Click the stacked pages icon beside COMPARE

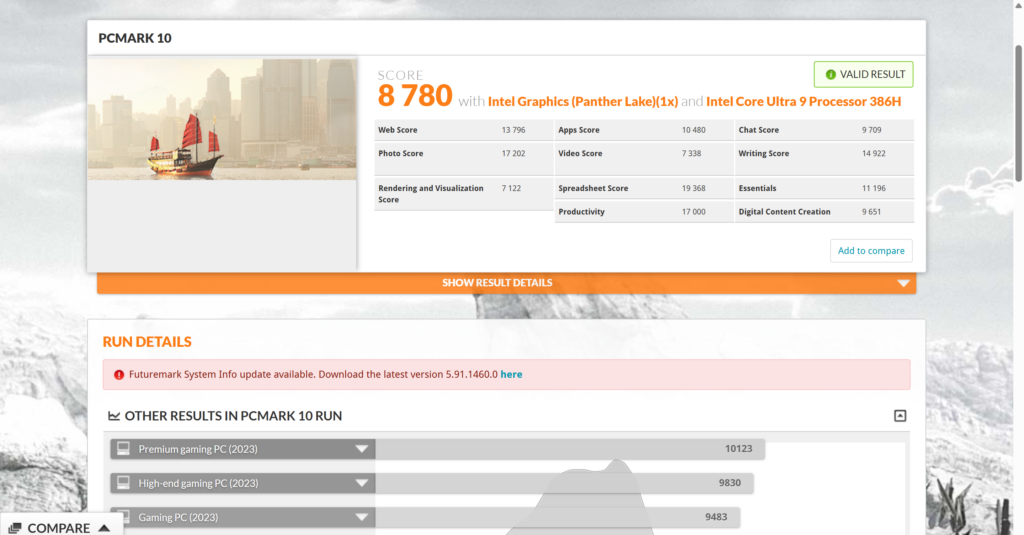pos(15,528)
